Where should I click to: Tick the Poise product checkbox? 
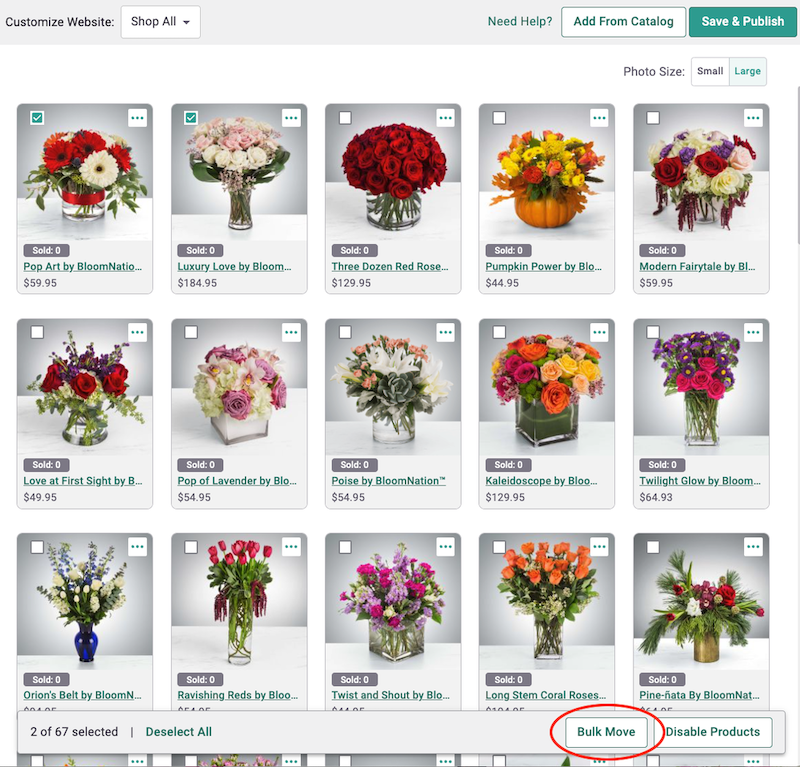point(345,332)
